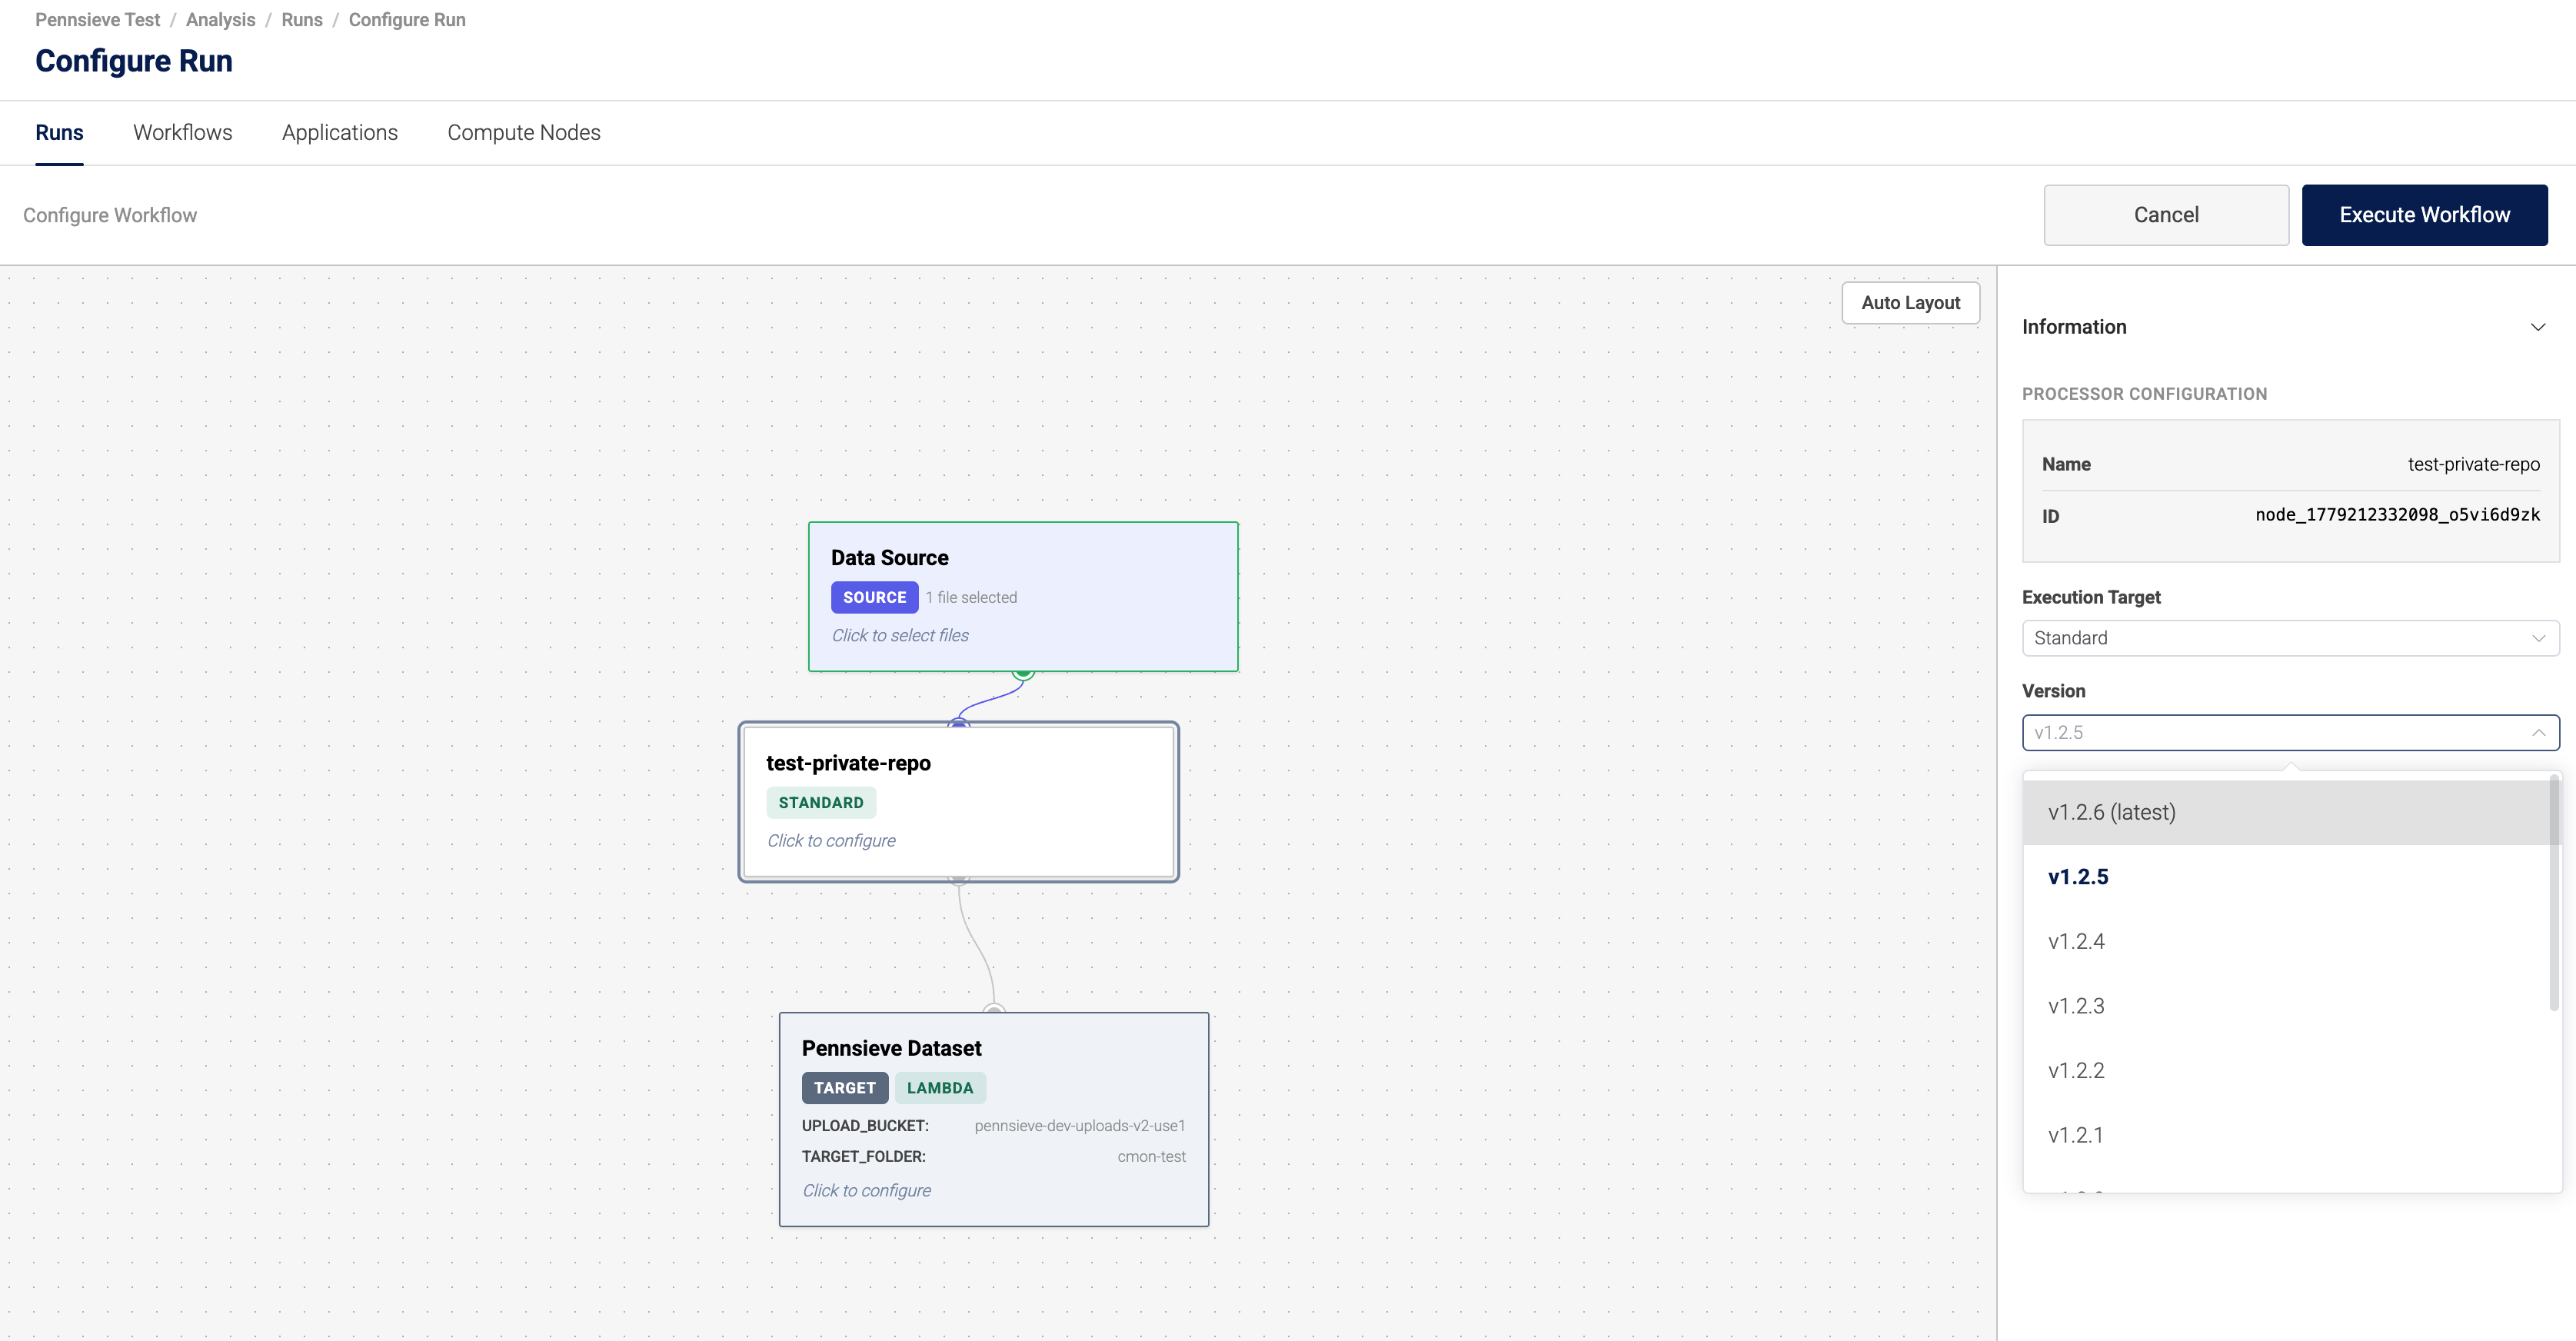The height and width of the screenshot is (1341, 2576).
Task: Collapse the Information panel chevron
Action: click(2537, 327)
